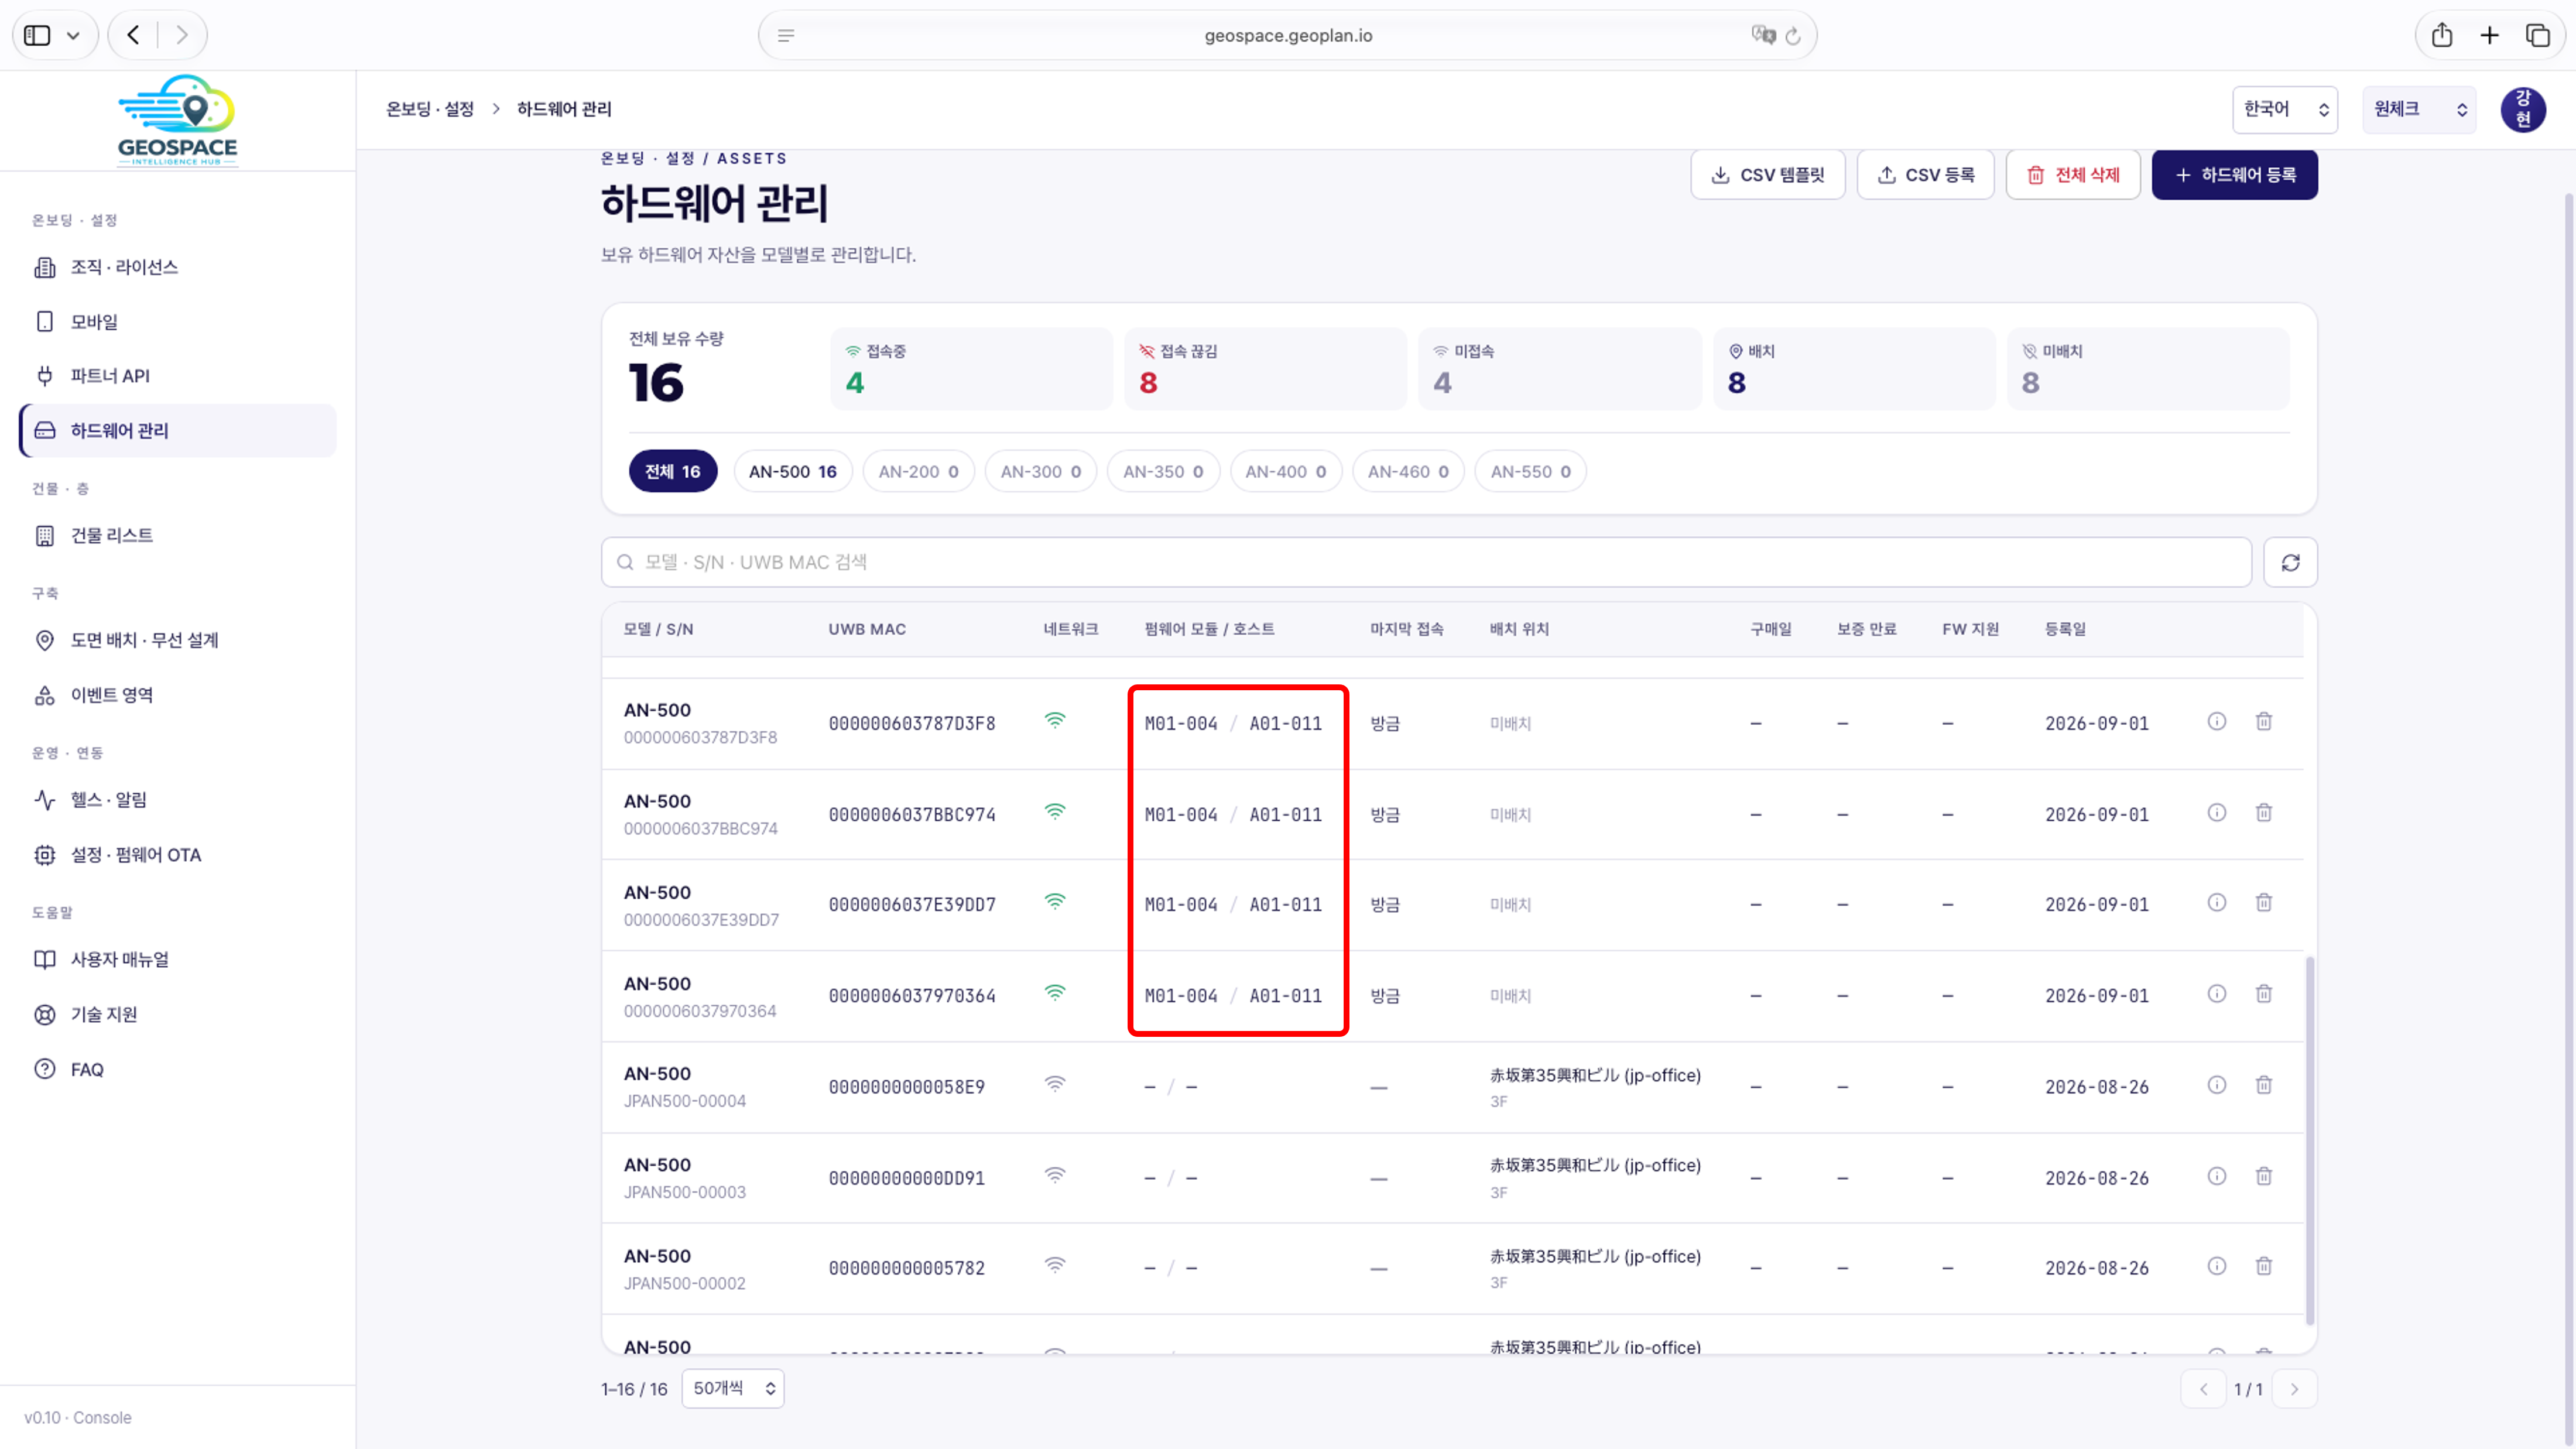Viewport: 2576px width, 1449px height.
Task: Show the tab overview icon
Action: tap(2538, 36)
